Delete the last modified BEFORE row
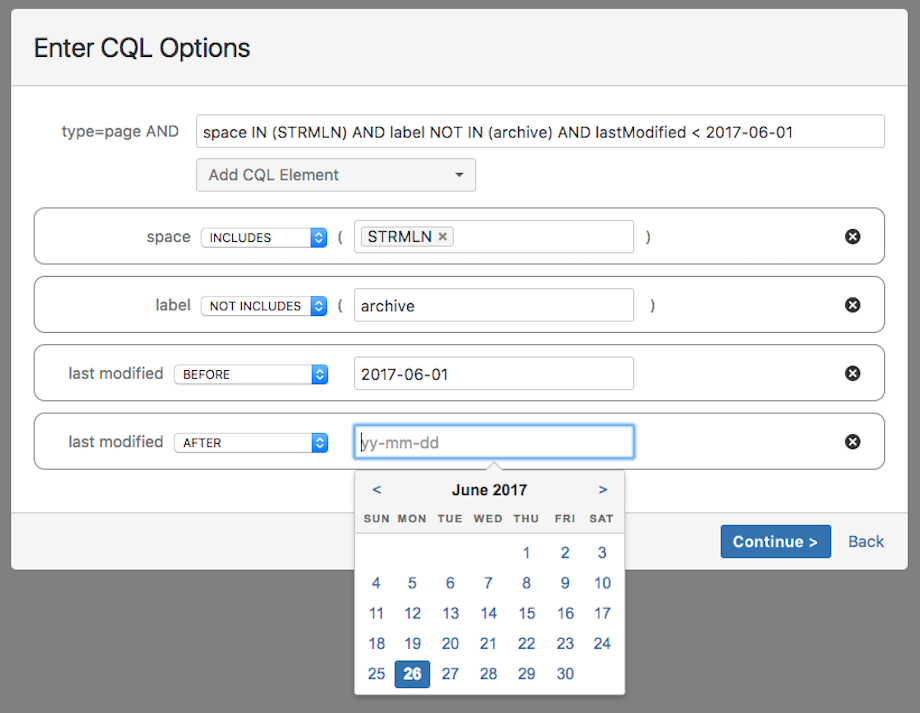This screenshot has height=713, width=920. coord(852,373)
